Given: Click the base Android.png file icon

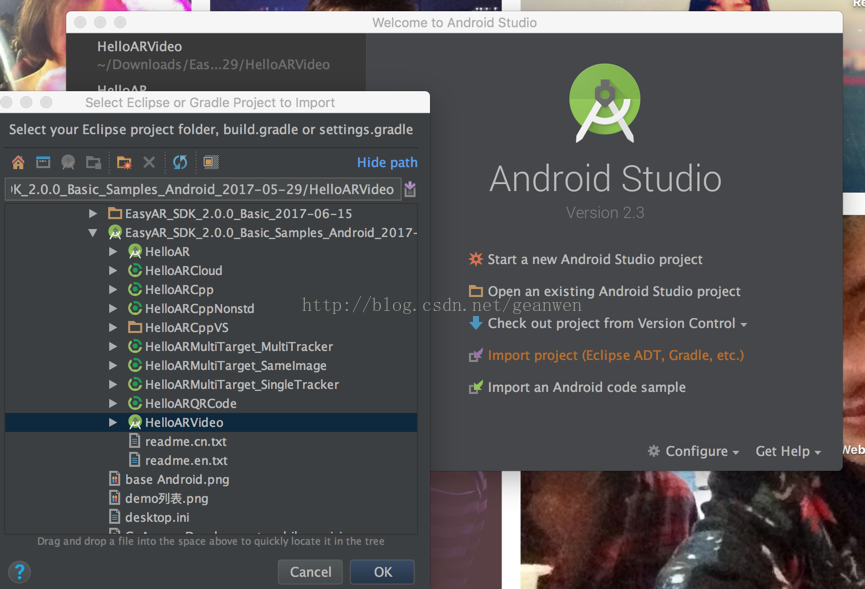Looking at the screenshot, I should click(114, 479).
